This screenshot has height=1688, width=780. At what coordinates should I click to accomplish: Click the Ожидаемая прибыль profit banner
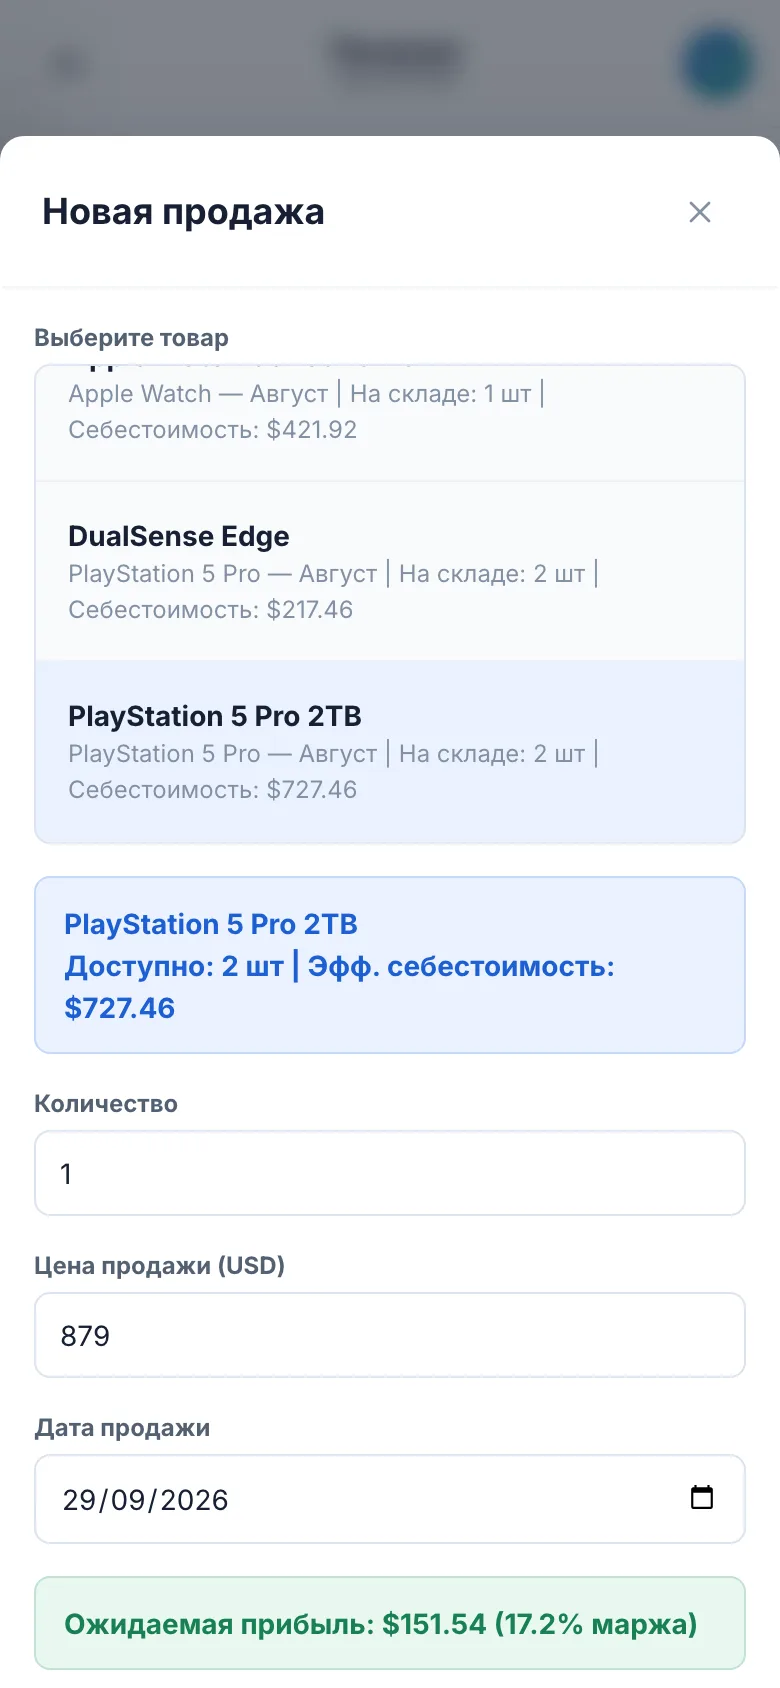tap(390, 1623)
